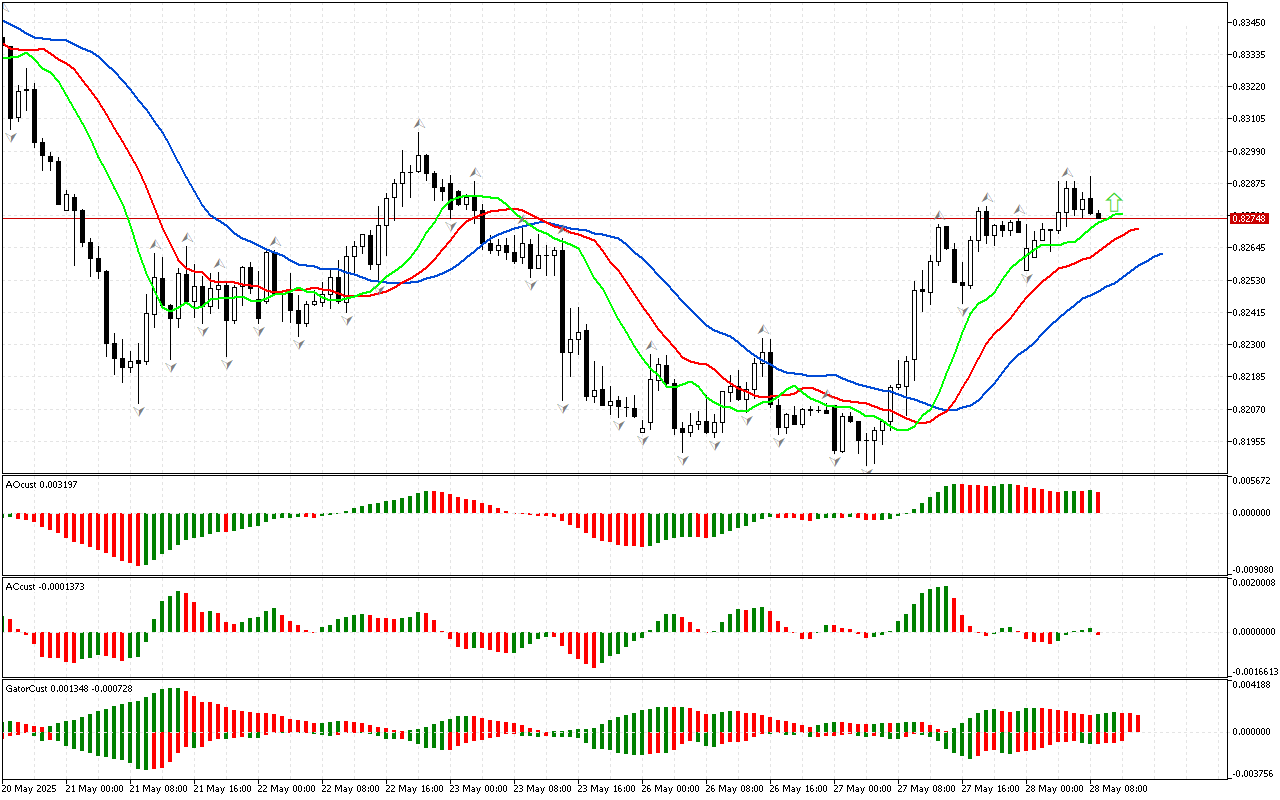Viewport: 1280px width, 800px height.
Task: Click the 23 May 00:00 time label
Action: [x=476, y=789]
